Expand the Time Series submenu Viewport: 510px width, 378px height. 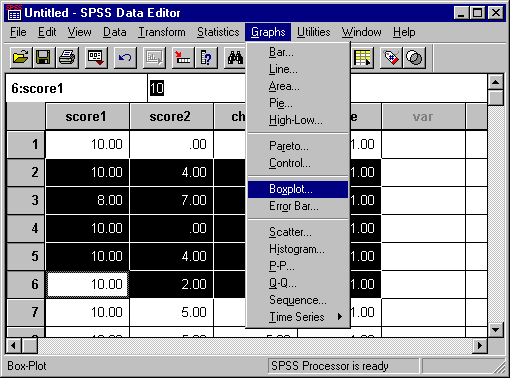tap(298, 317)
